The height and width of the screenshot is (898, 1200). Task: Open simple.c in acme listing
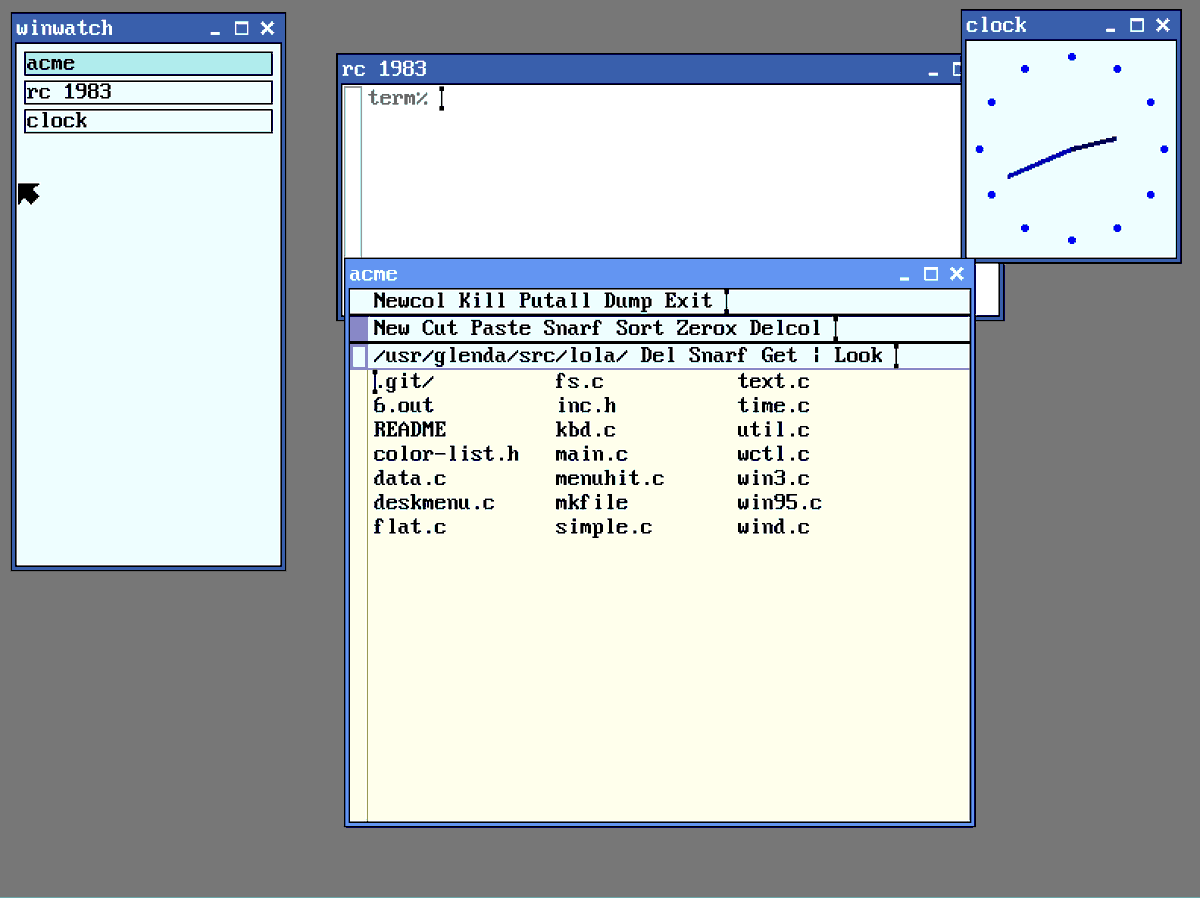(604, 527)
